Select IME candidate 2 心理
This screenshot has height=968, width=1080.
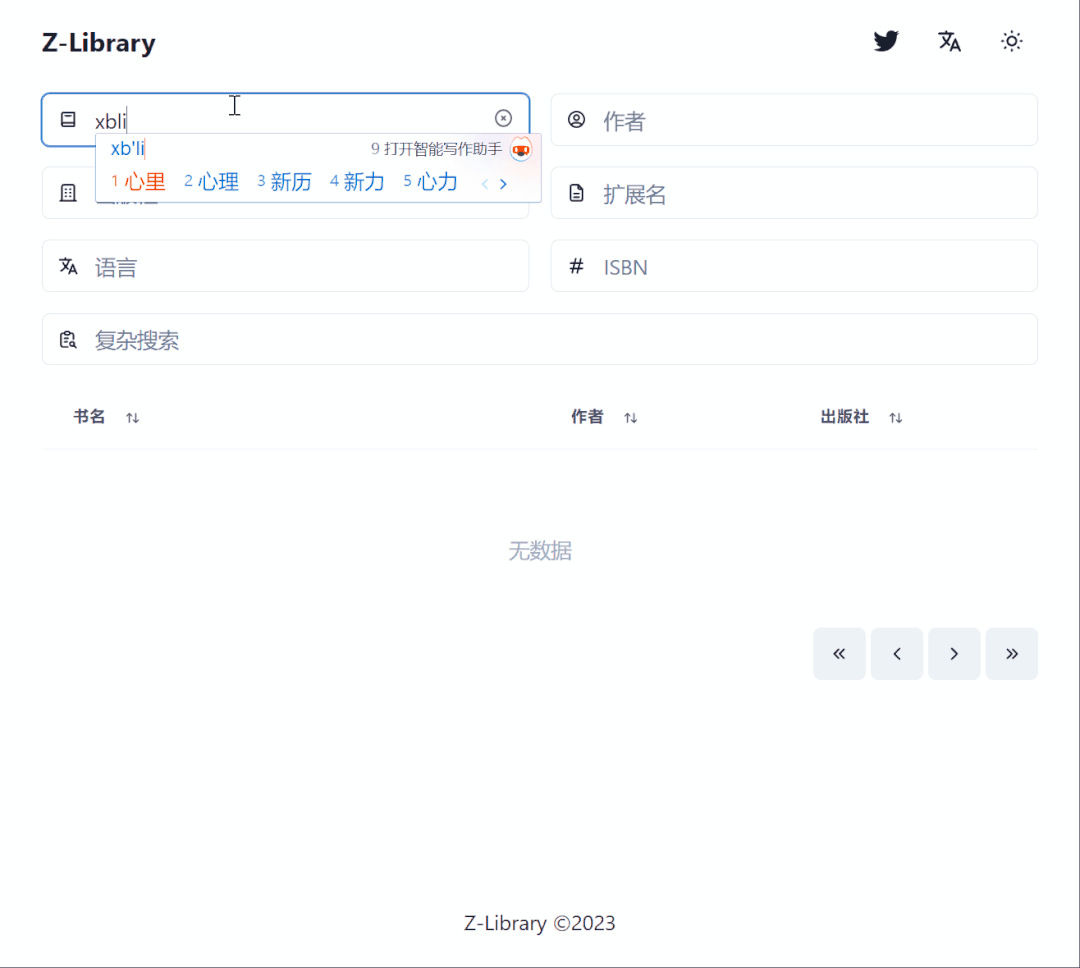[x=211, y=182]
